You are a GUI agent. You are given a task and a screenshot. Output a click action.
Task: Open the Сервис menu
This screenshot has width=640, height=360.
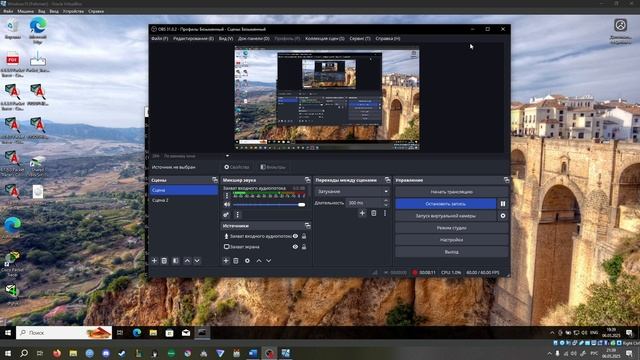pyautogui.click(x=360, y=38)
